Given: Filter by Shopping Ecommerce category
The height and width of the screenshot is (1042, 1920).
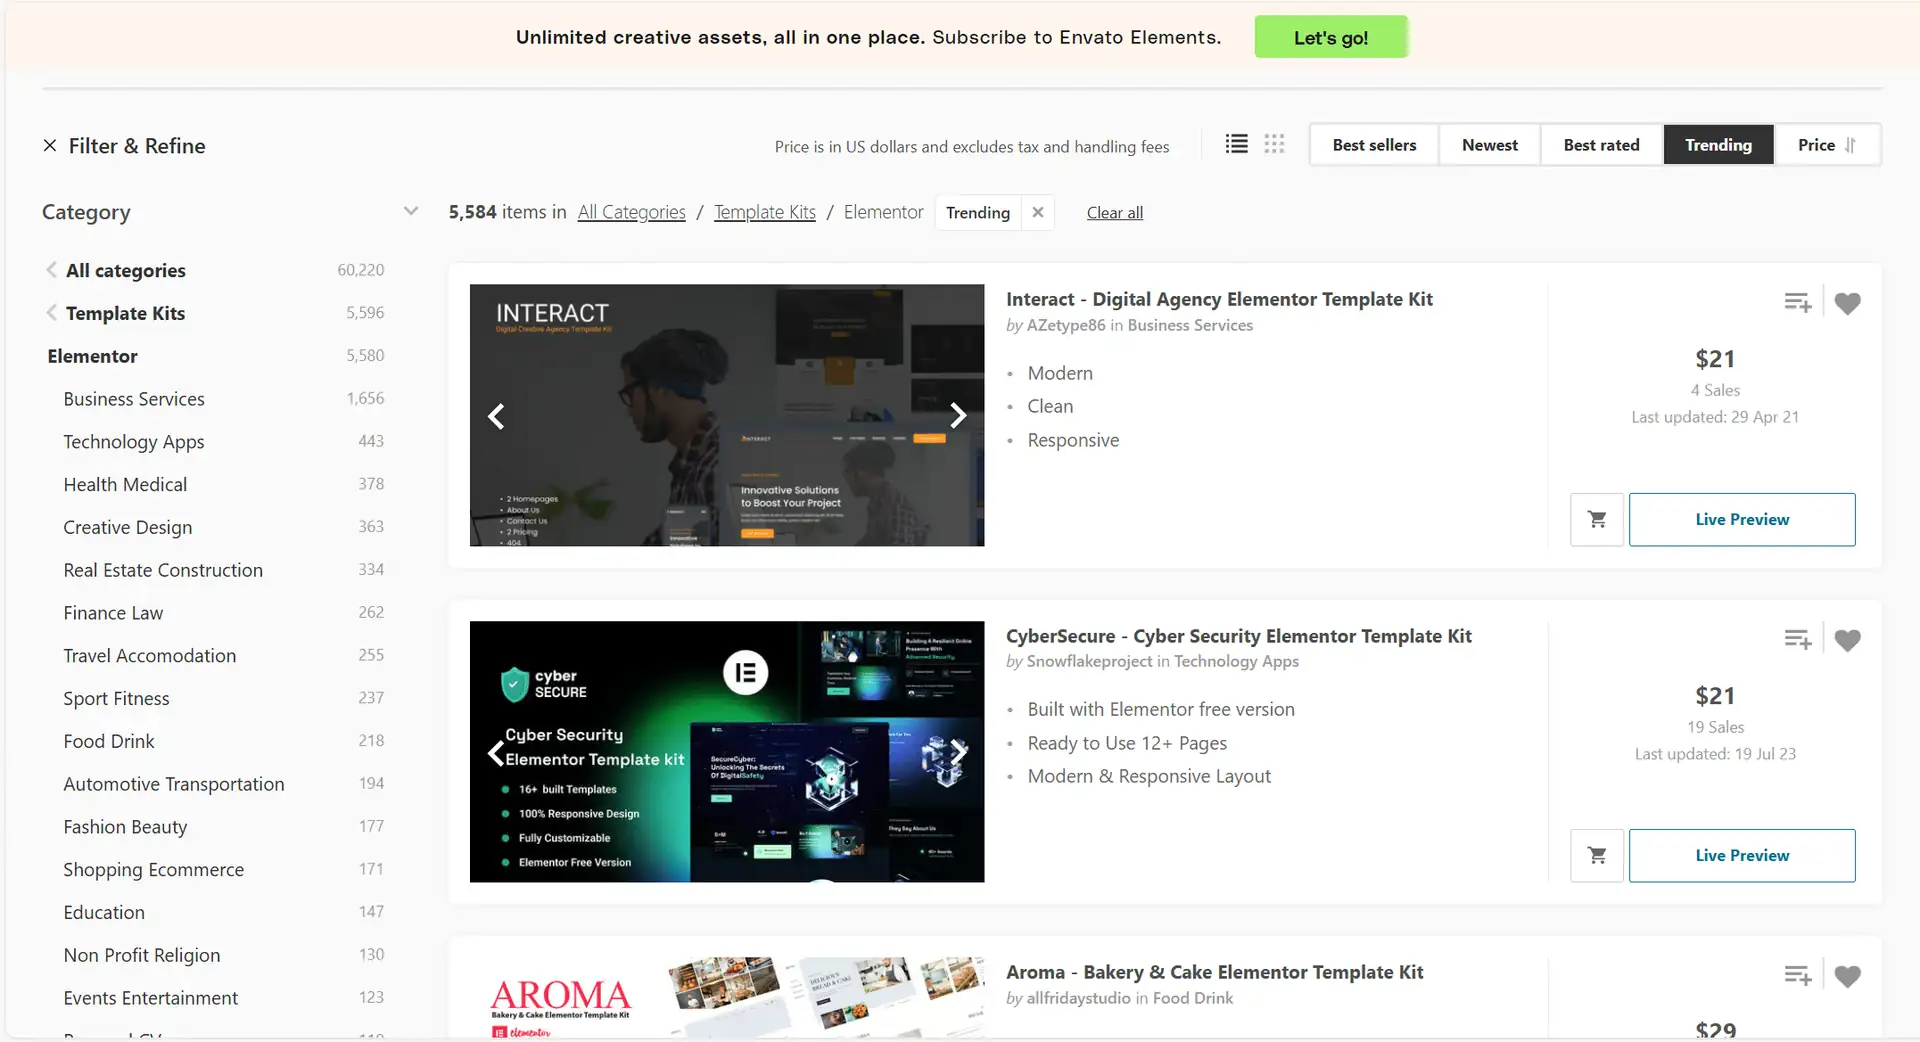Looking at the screenshot, I should pyautogui.click(x=153, y=870).
